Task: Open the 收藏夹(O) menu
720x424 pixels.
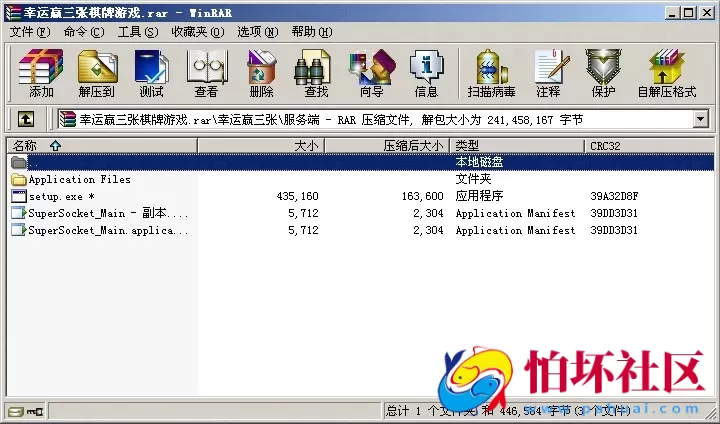Action: click(x=198, y=32)
